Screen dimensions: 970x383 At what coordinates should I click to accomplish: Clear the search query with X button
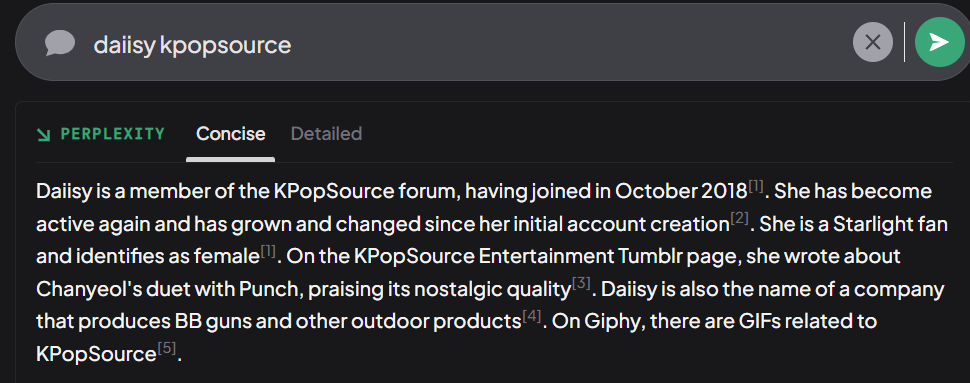(872, 42)
